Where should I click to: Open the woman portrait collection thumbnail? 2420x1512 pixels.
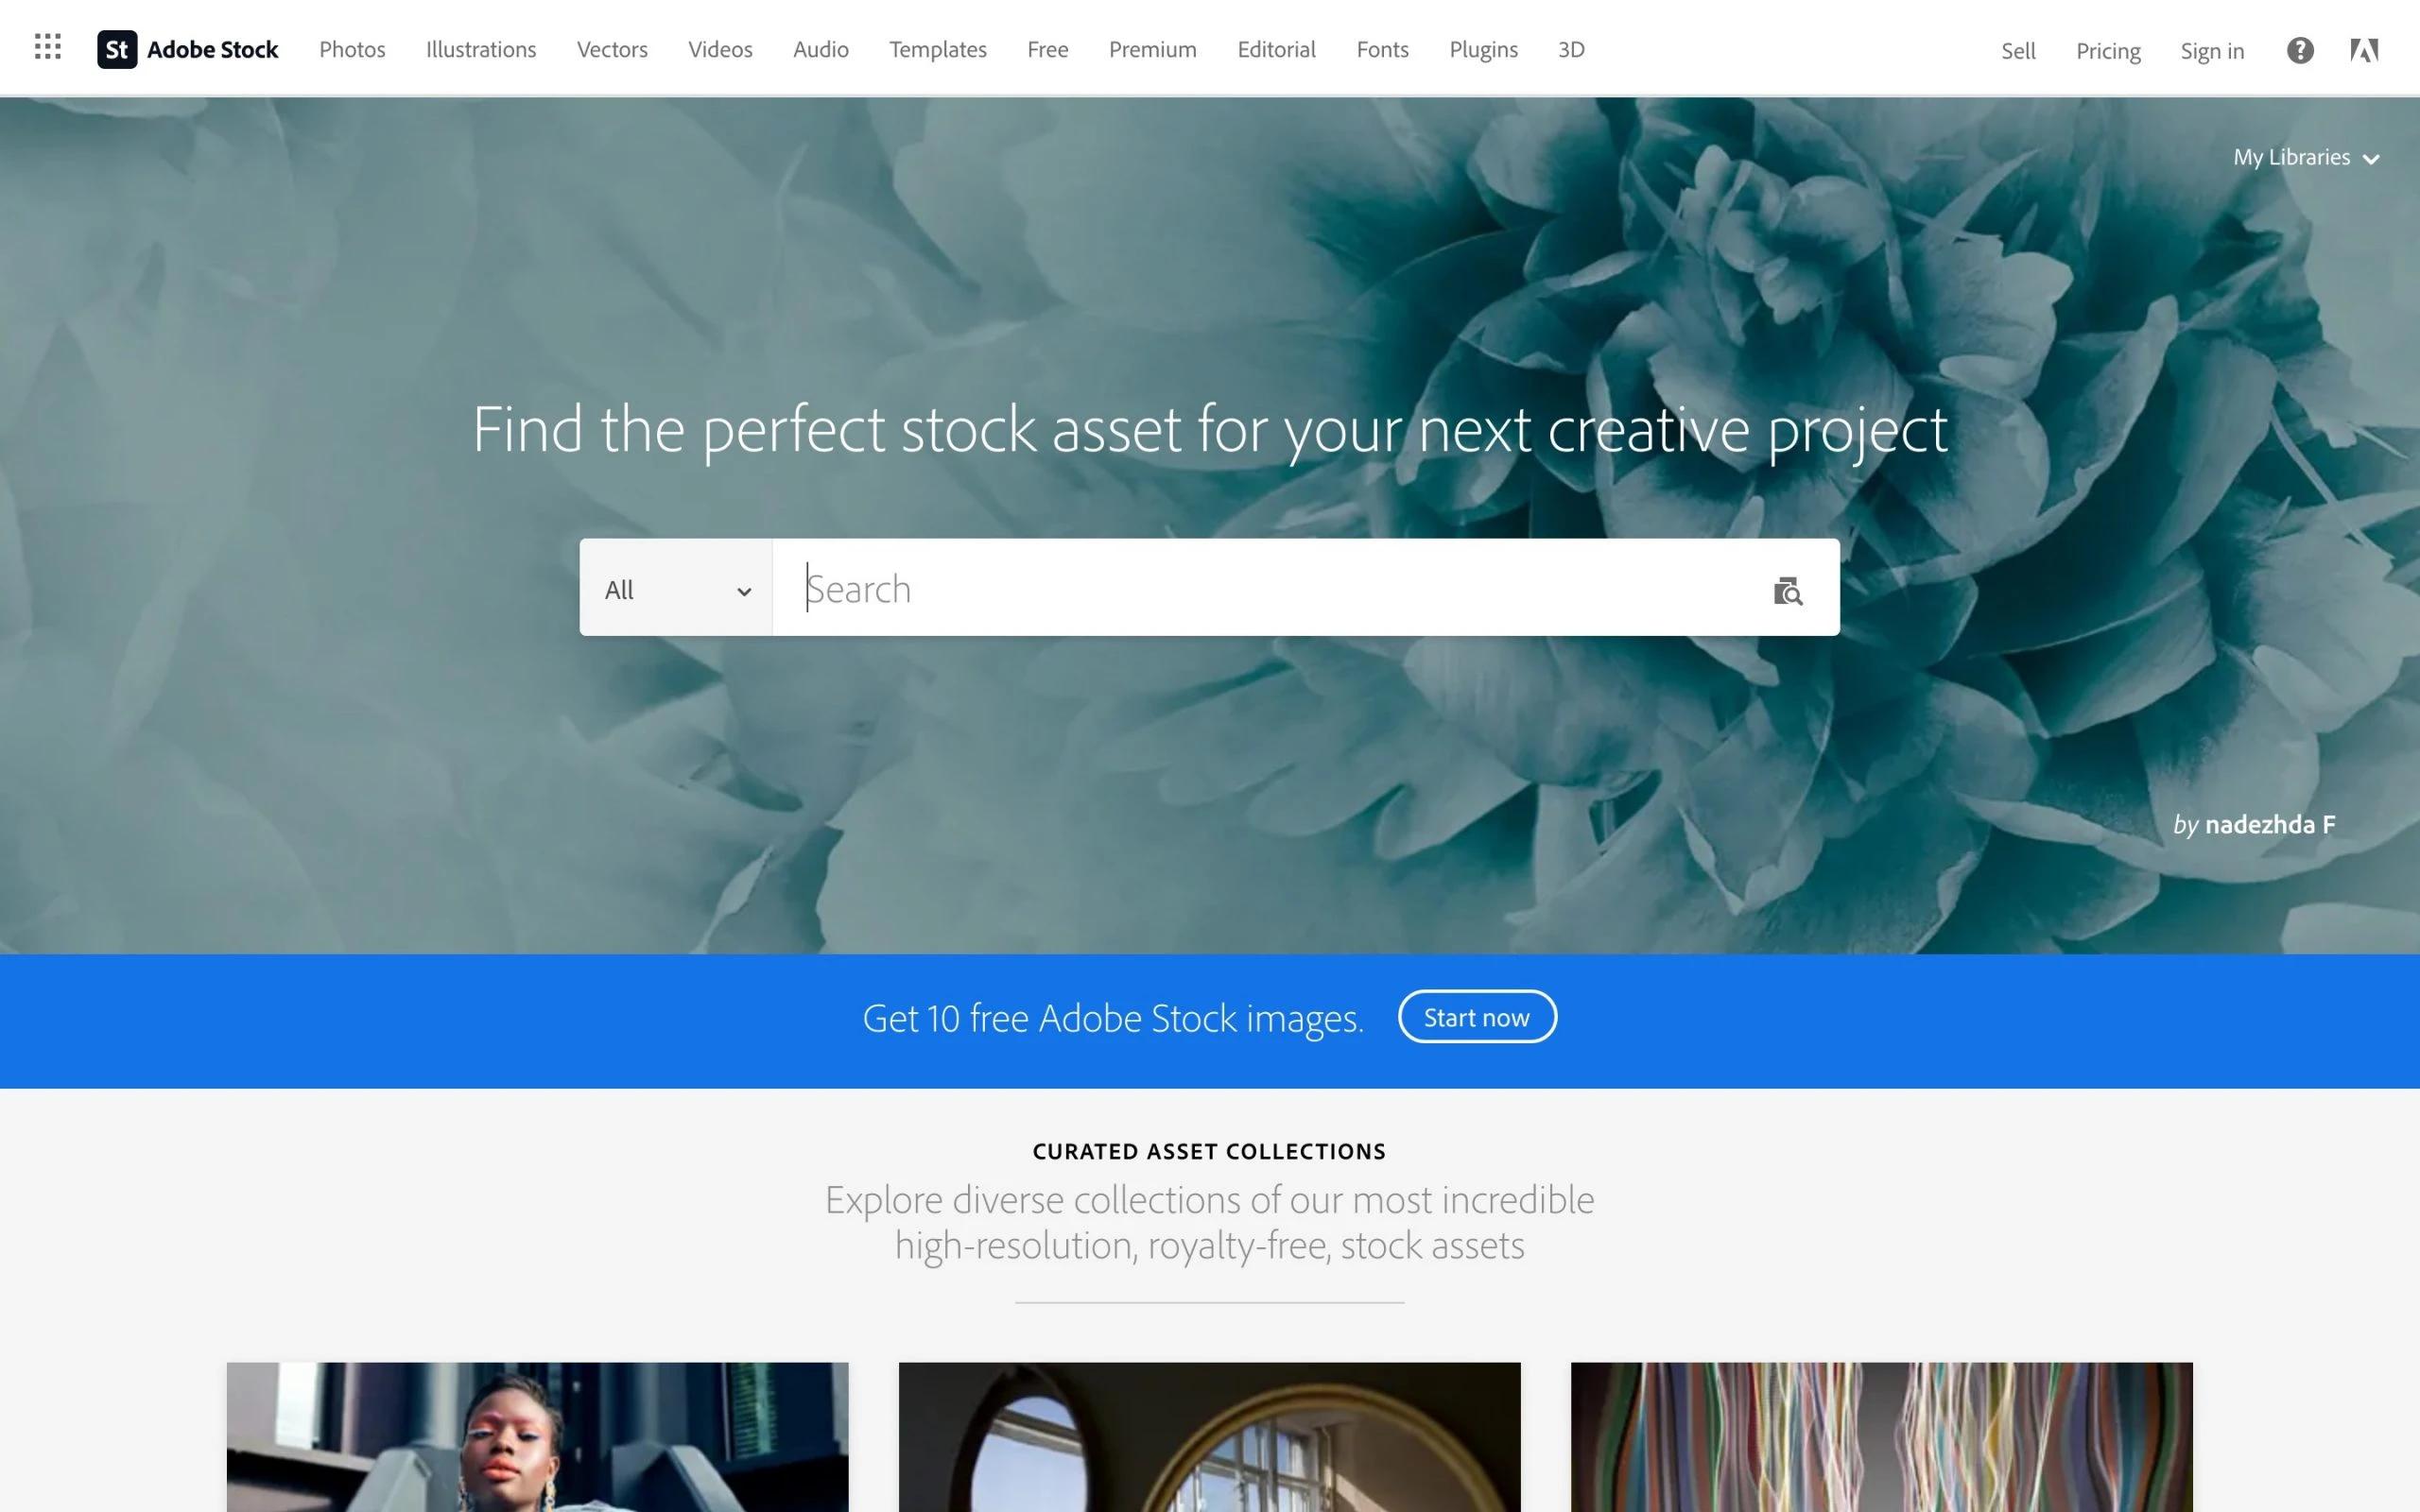coord(537,1437)
